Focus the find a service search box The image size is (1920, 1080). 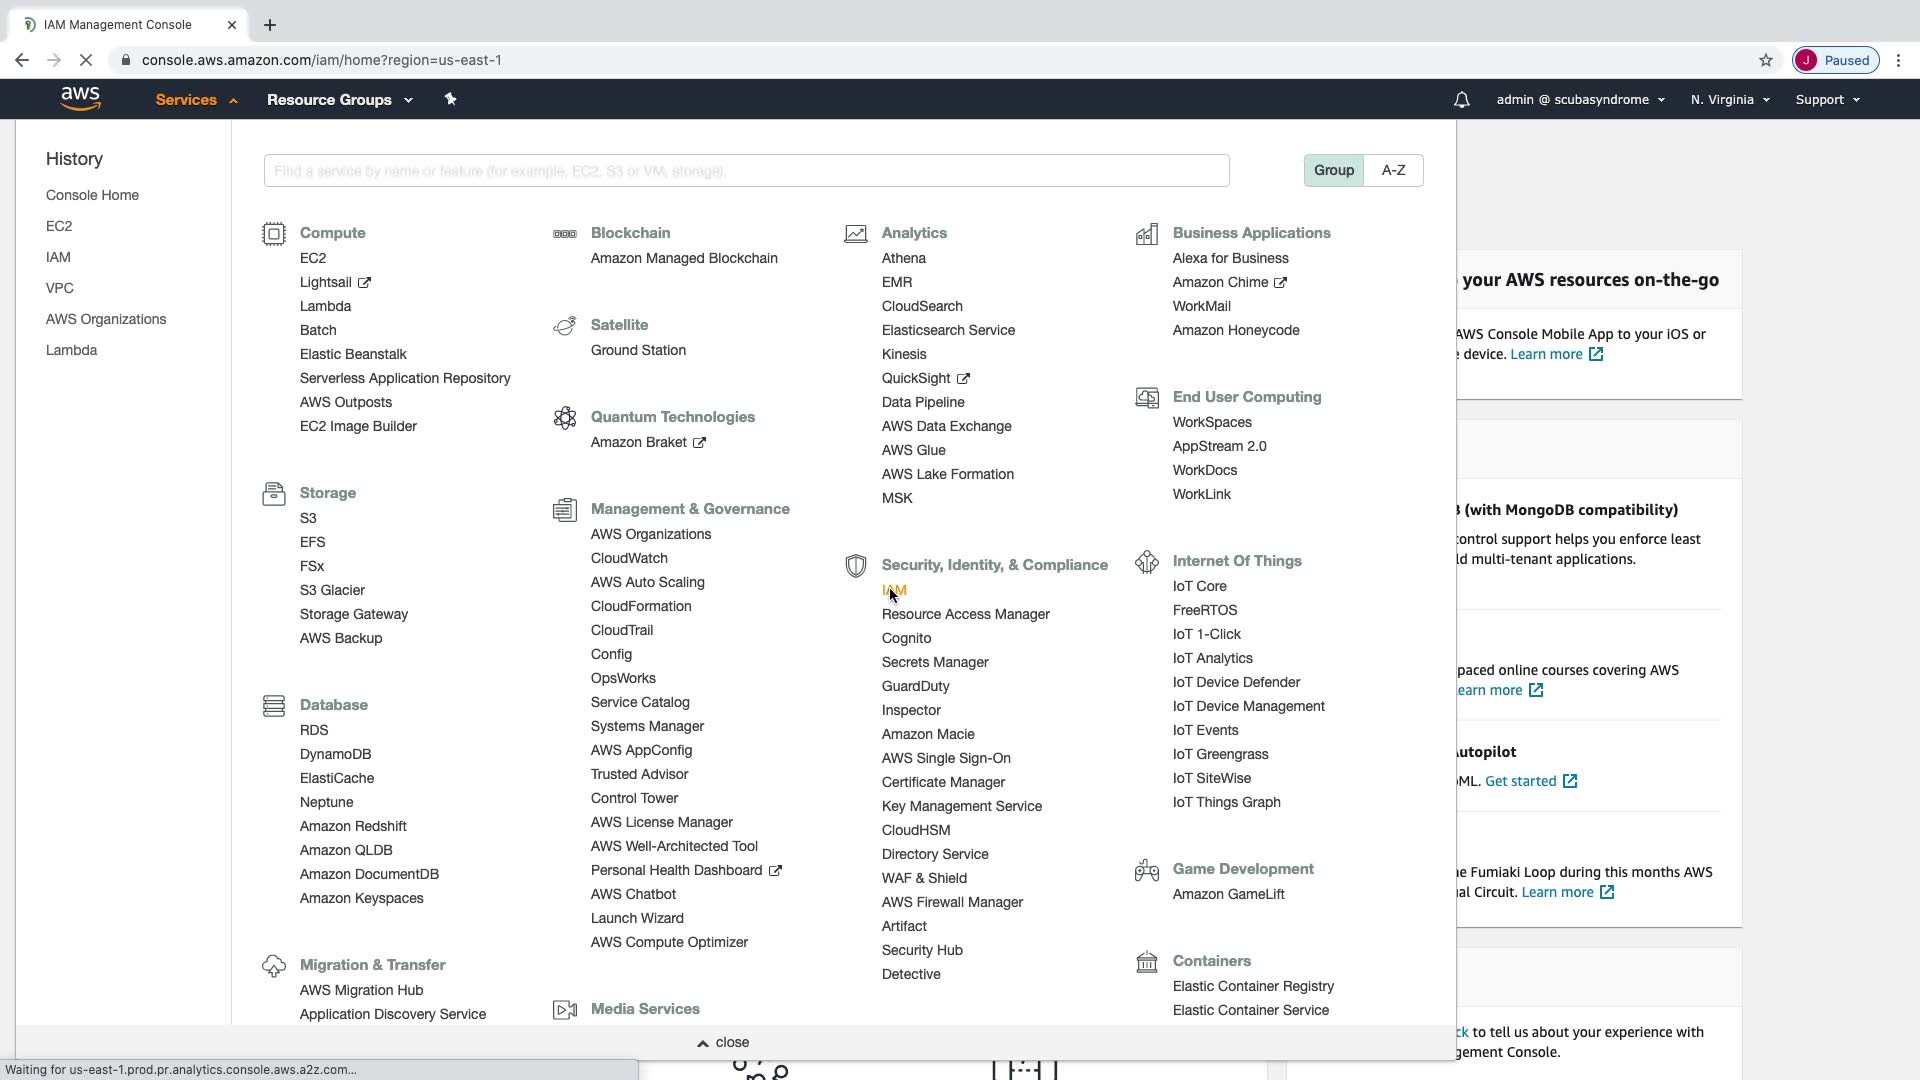point(746,171)
